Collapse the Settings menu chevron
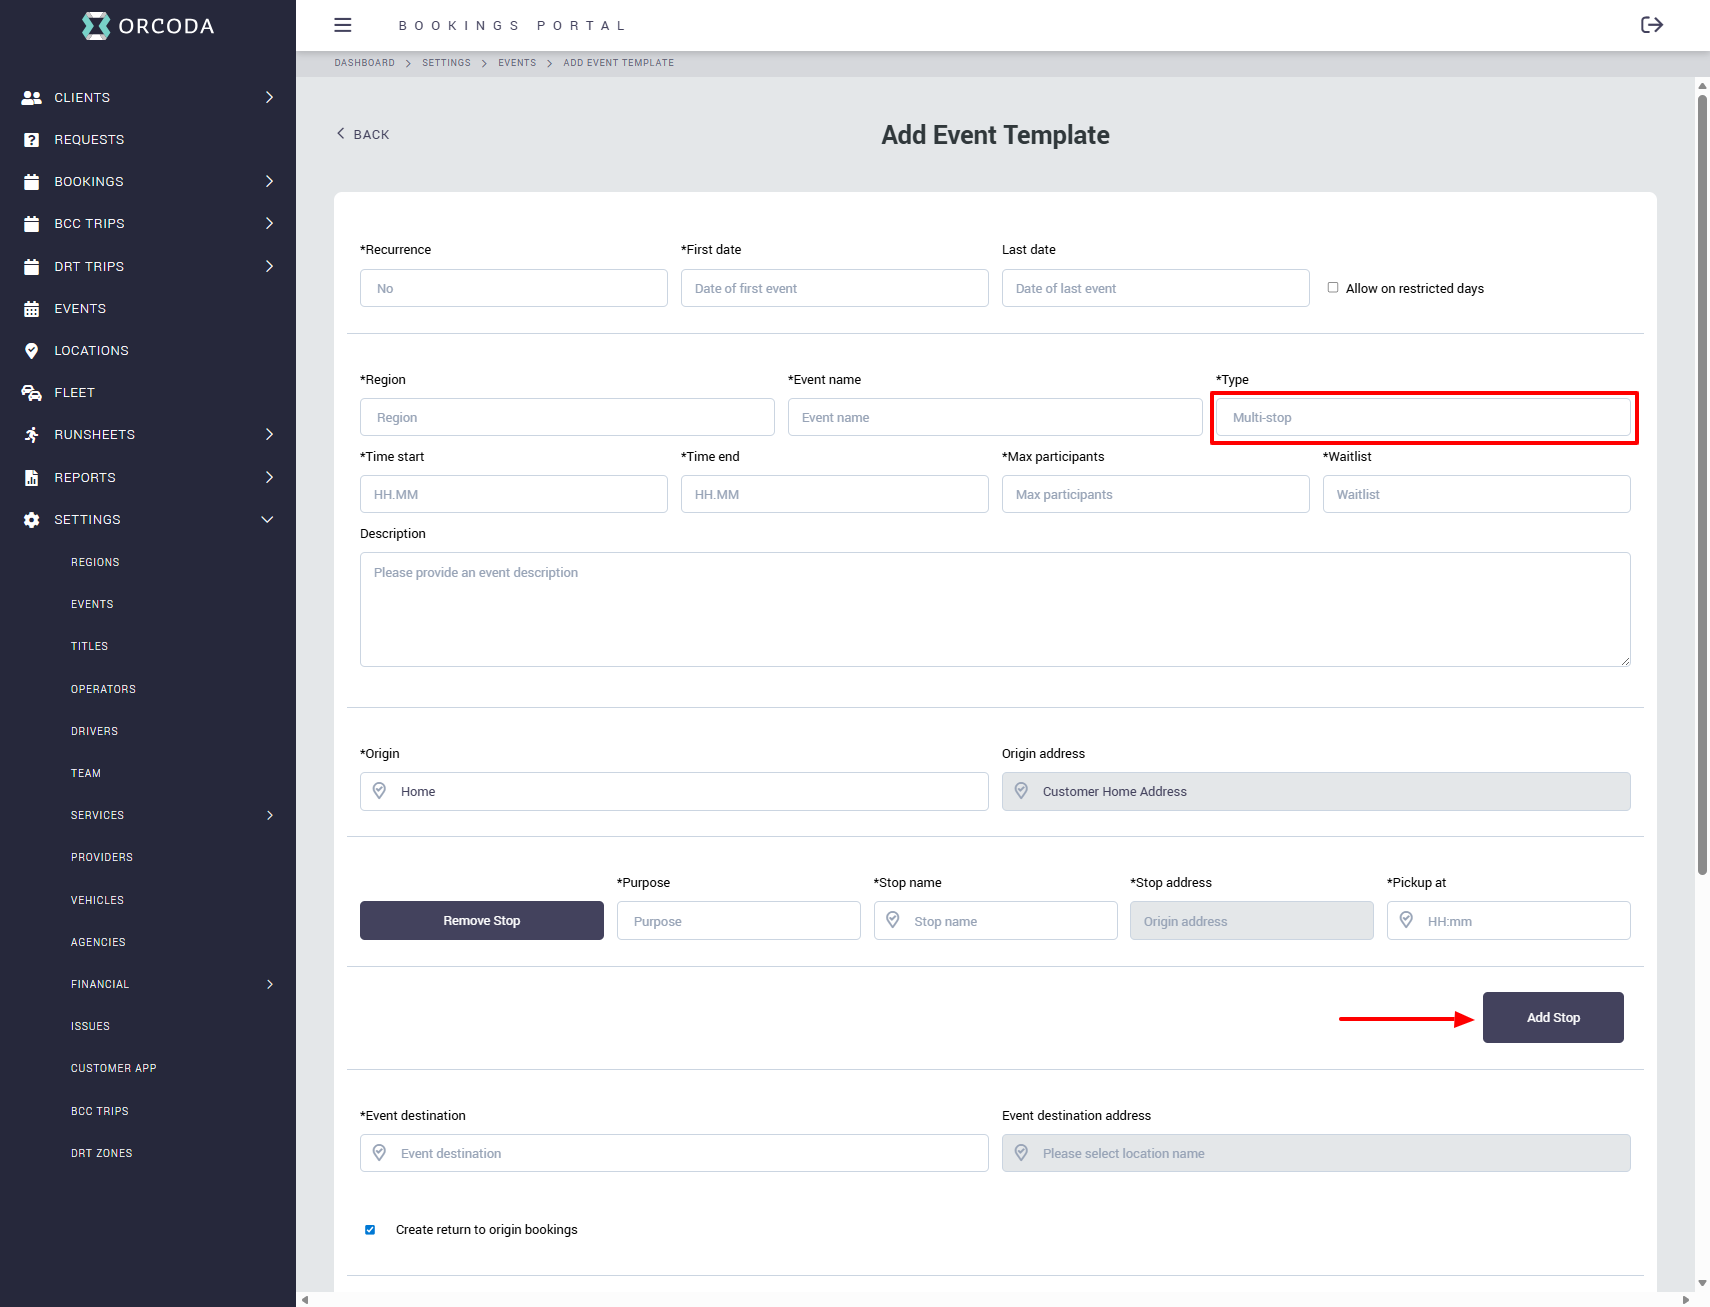The width and height of the screenshot is (1710, 1307). (267, 520)
